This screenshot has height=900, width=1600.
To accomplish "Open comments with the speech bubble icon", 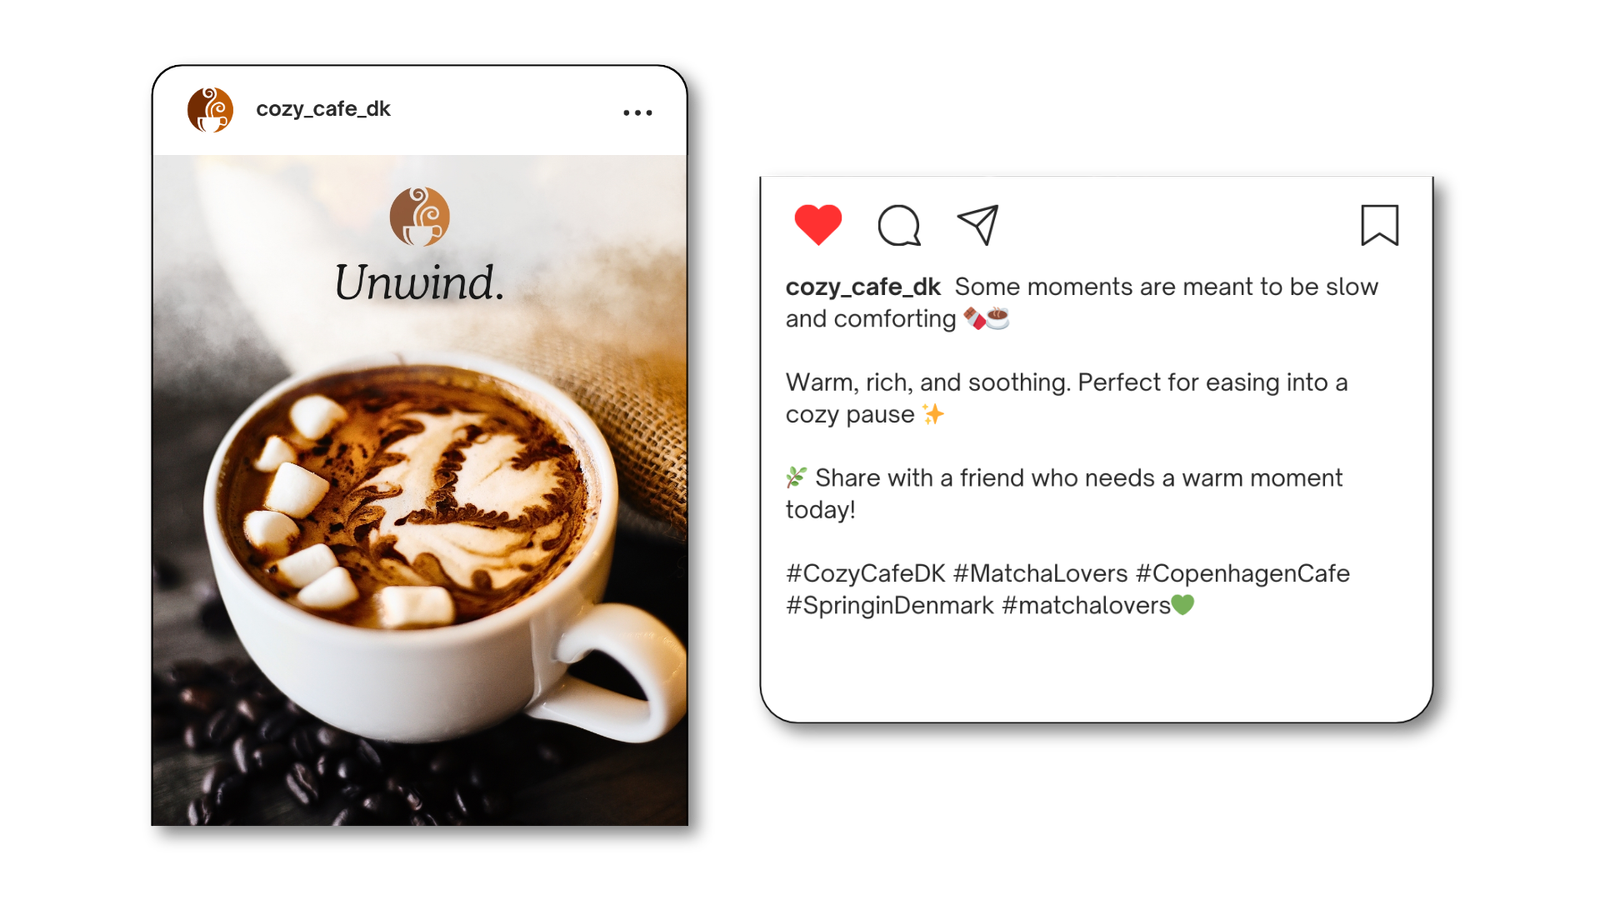I will tap(899, 225).
